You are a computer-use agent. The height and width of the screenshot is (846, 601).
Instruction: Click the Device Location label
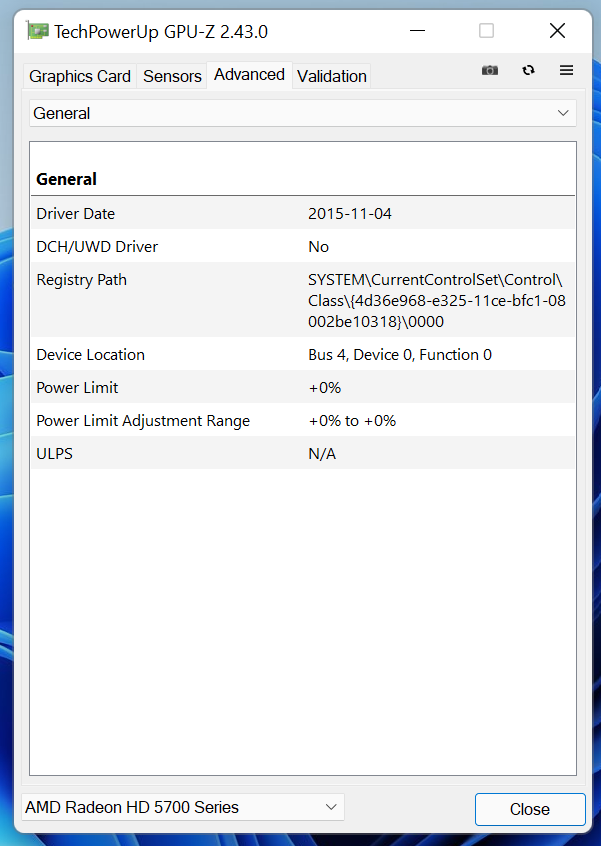coord(91,354)
